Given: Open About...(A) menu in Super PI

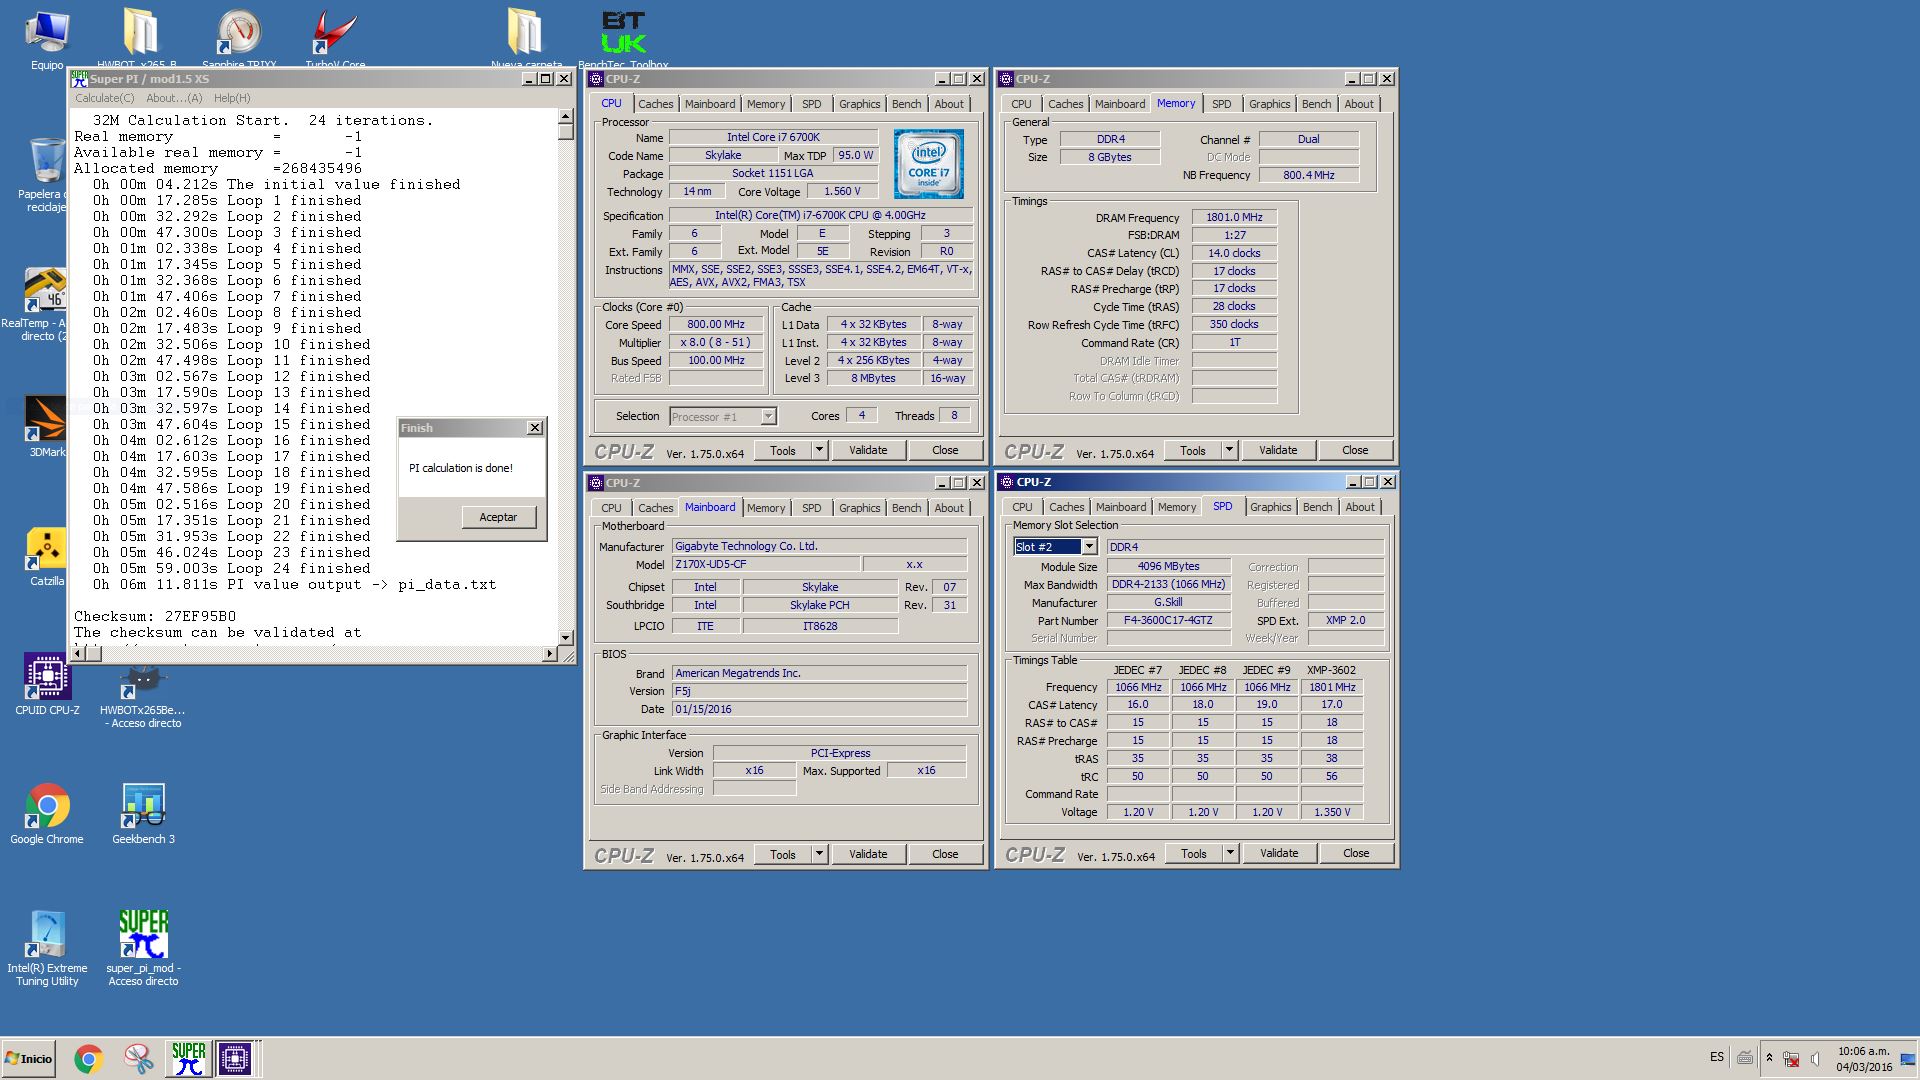Looking at the screenshot, I should tap(174, 98).
